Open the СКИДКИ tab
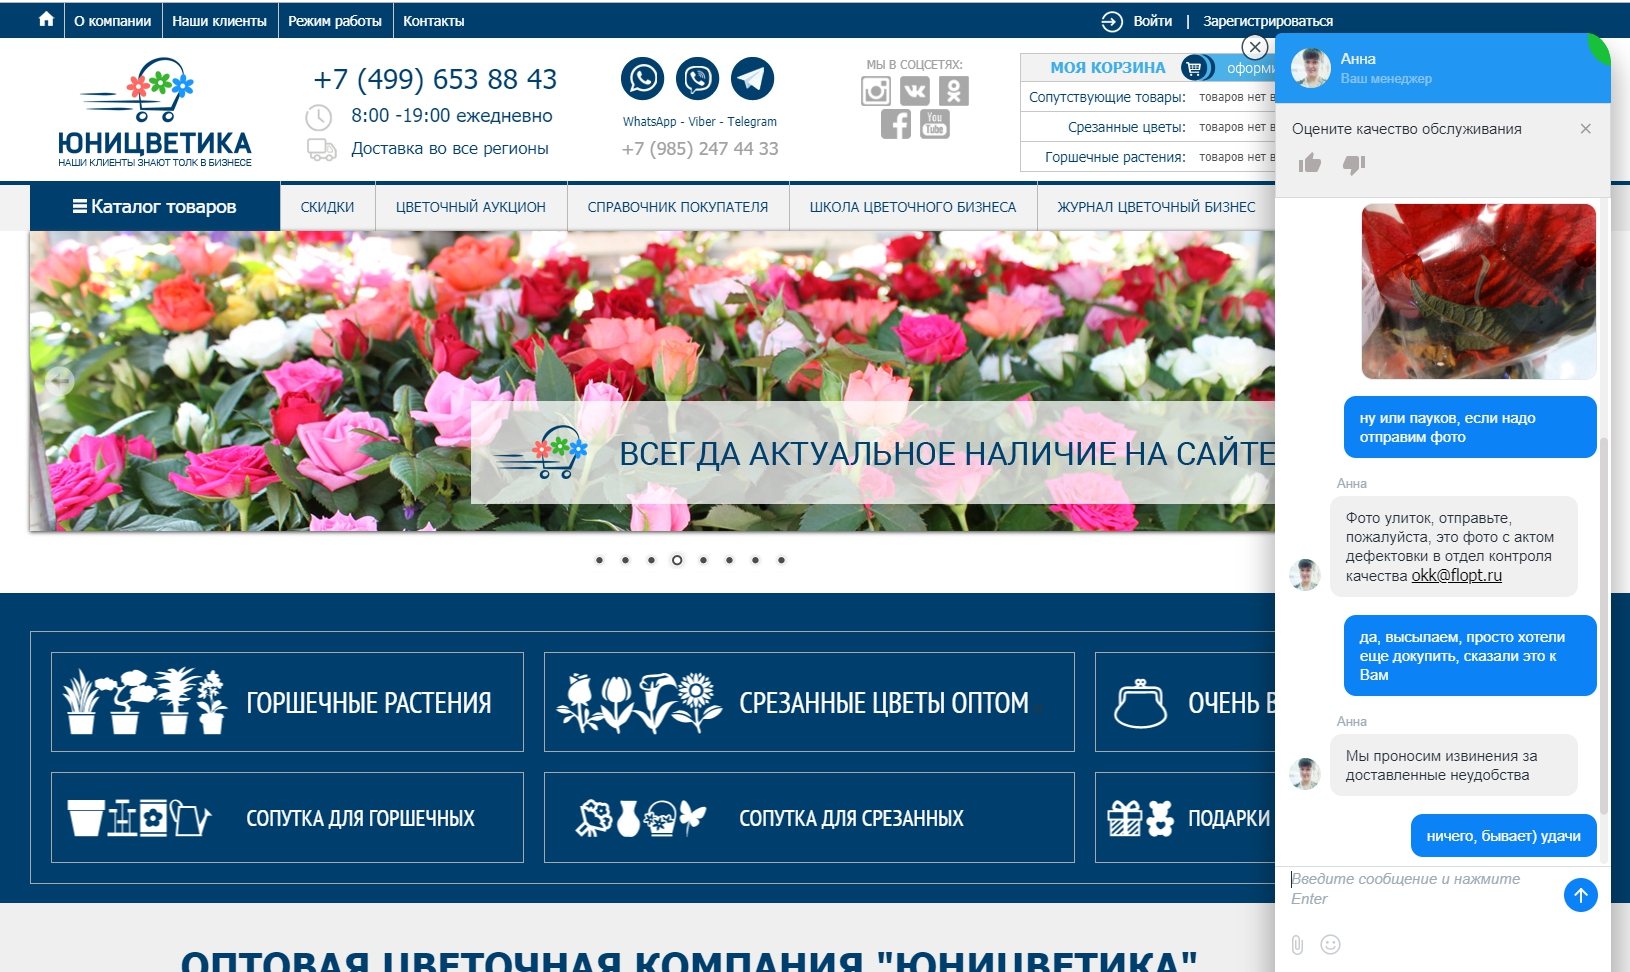The height and width of the screenshot is (972, 1630). click(x=327, y=207)
